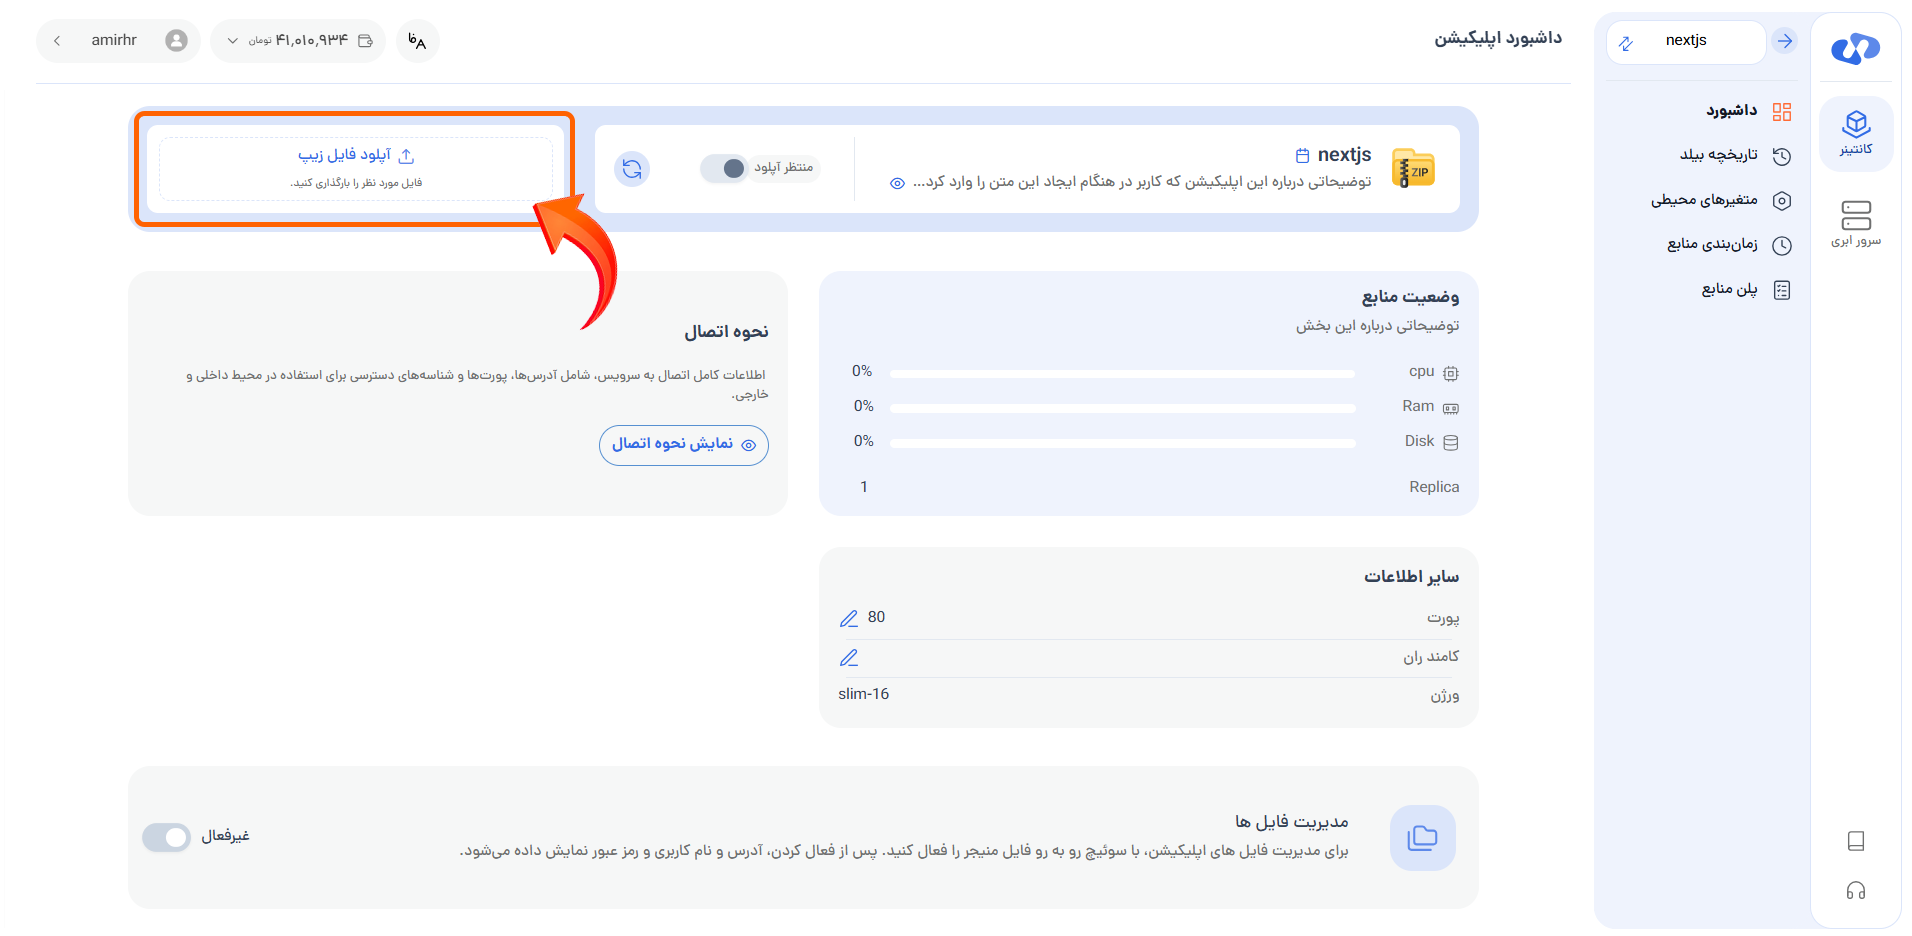Image resolution: width=1912 pixels, height=936 pixels.
Task: Click the cpu chip icon
Action: click(1451, 373)
